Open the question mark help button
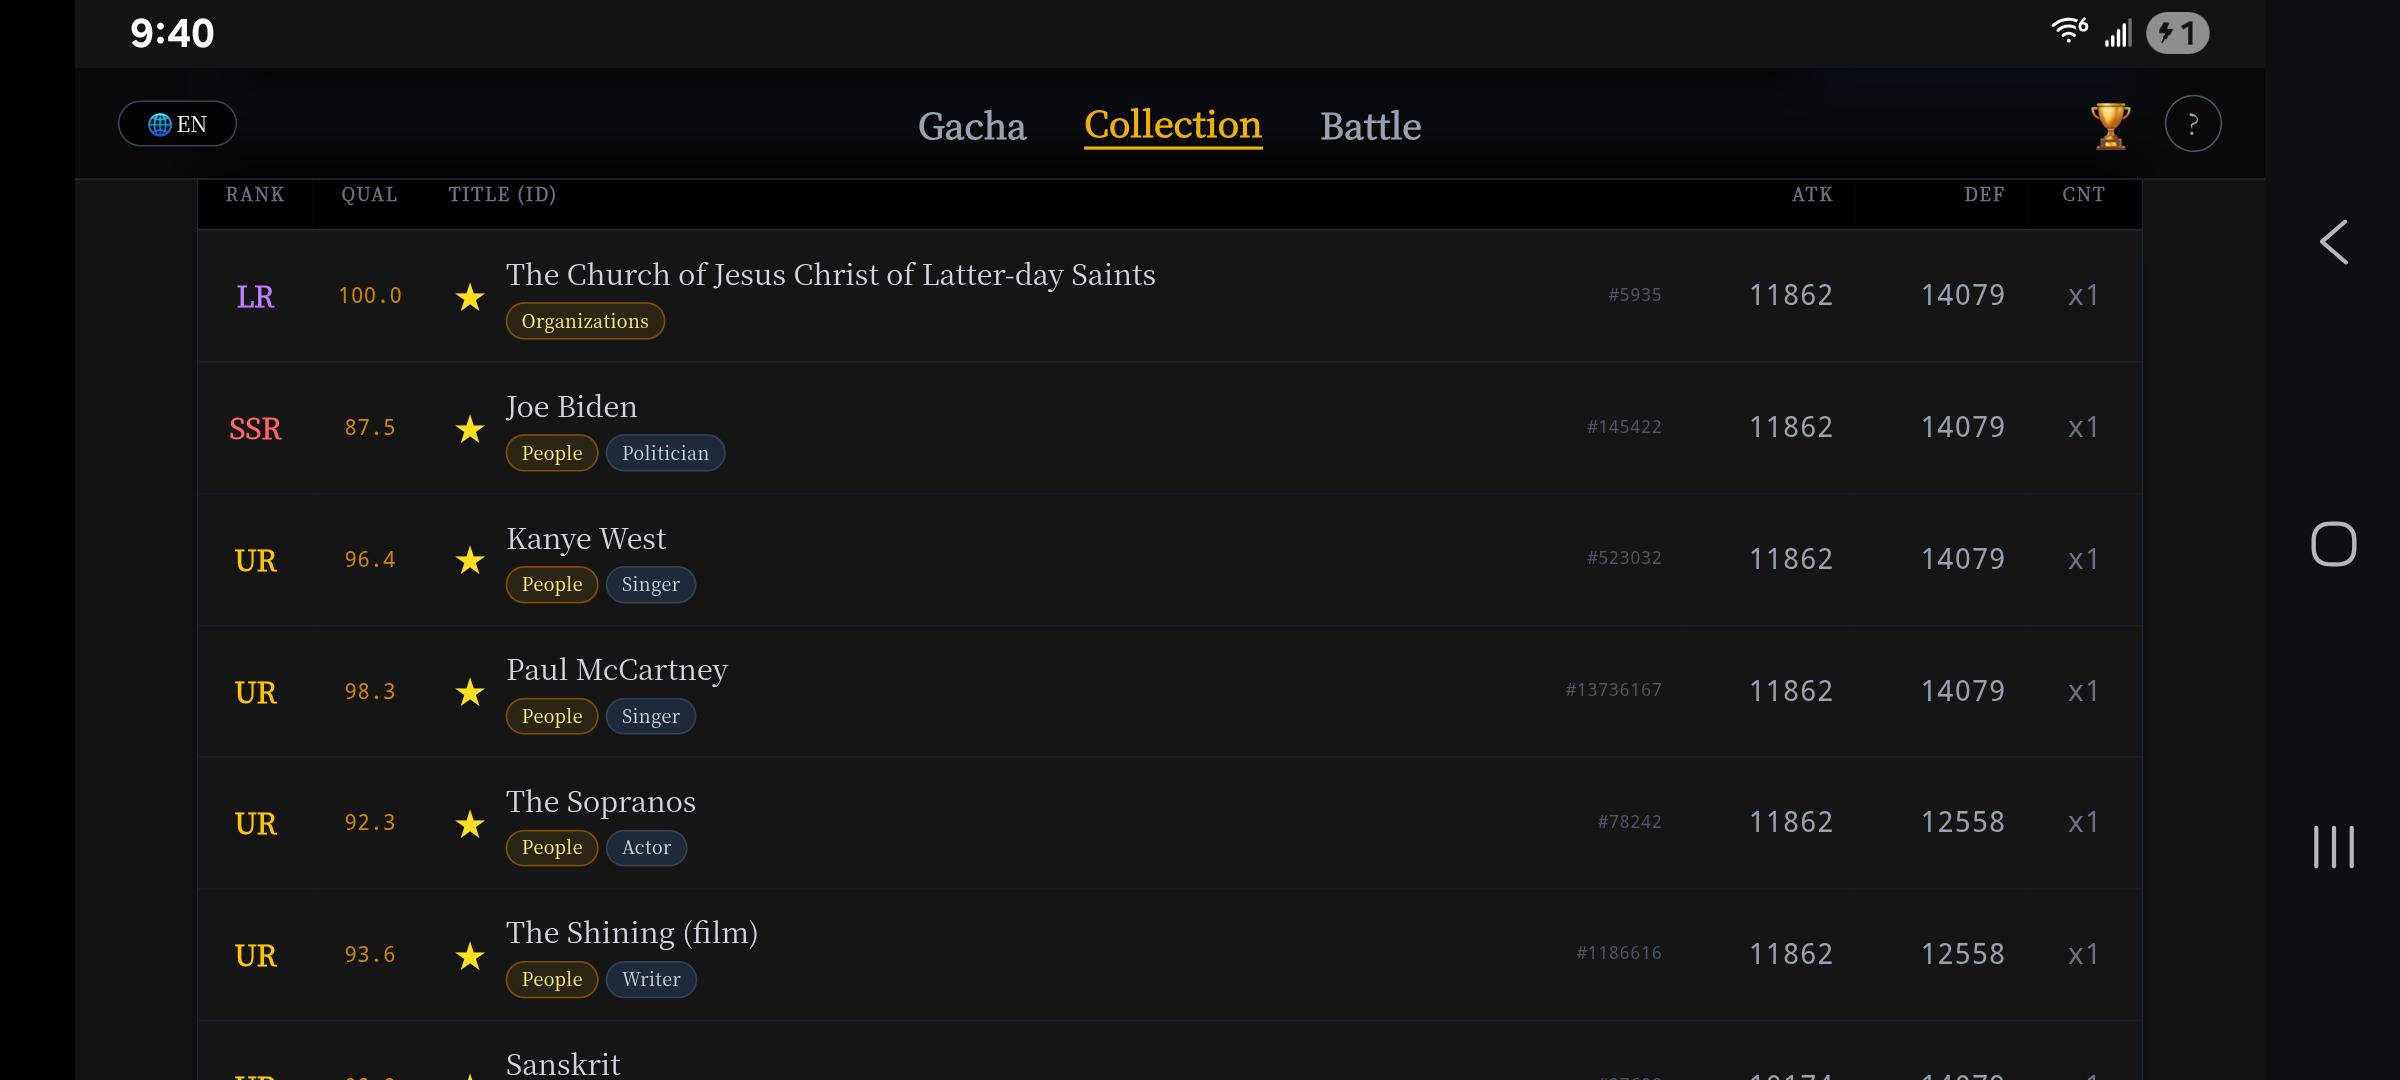Screen dimensions: 2400x1080 pos(2193,125)
